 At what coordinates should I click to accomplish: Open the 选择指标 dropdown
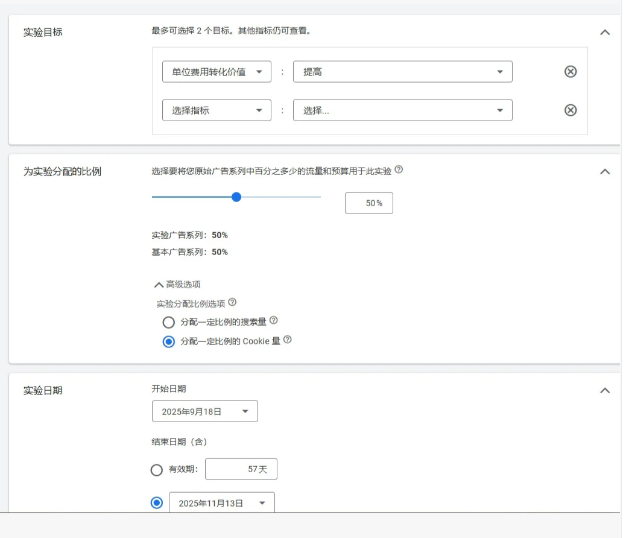[216, 110]
